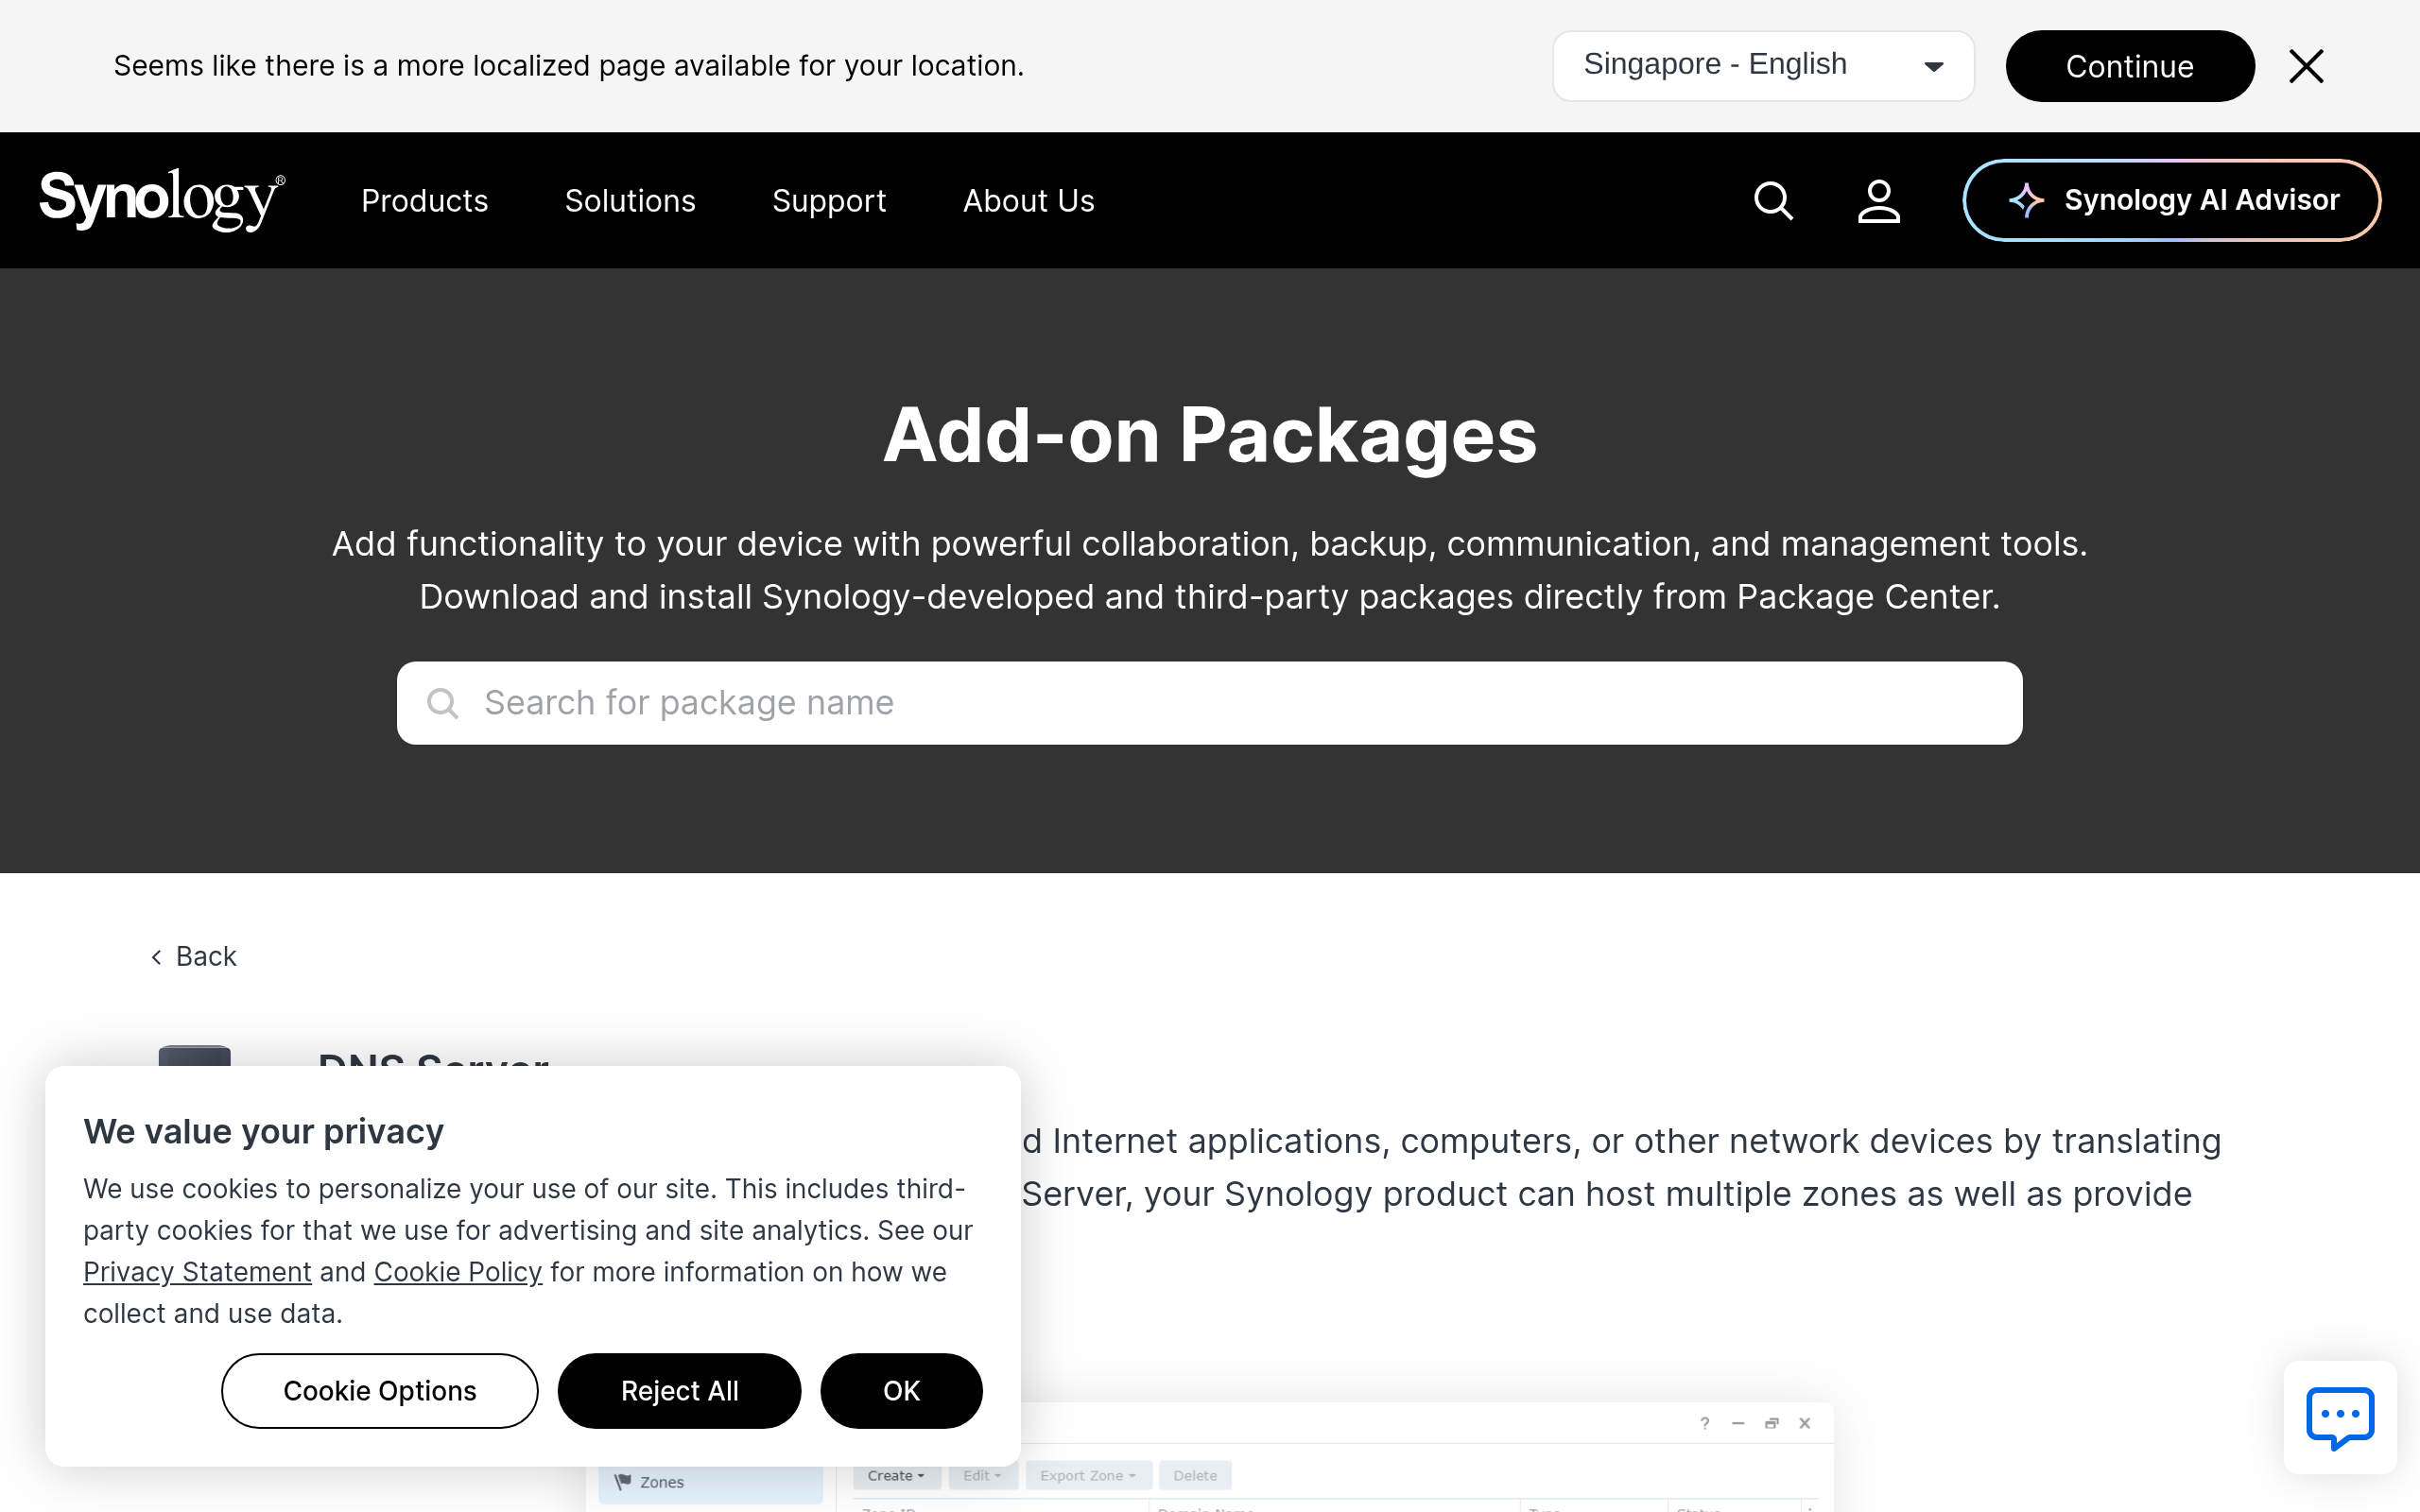The height and width of the screenshot is (1512, 2420).
Task: Click Delete in the DNS Server preview
Action: 1195,1475
